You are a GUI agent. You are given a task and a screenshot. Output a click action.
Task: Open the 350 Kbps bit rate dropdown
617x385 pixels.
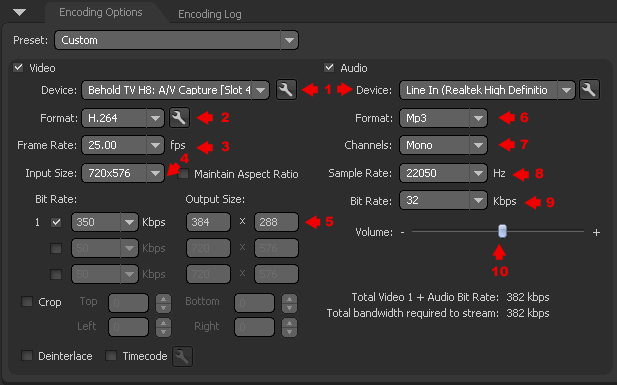click(105, 222)
